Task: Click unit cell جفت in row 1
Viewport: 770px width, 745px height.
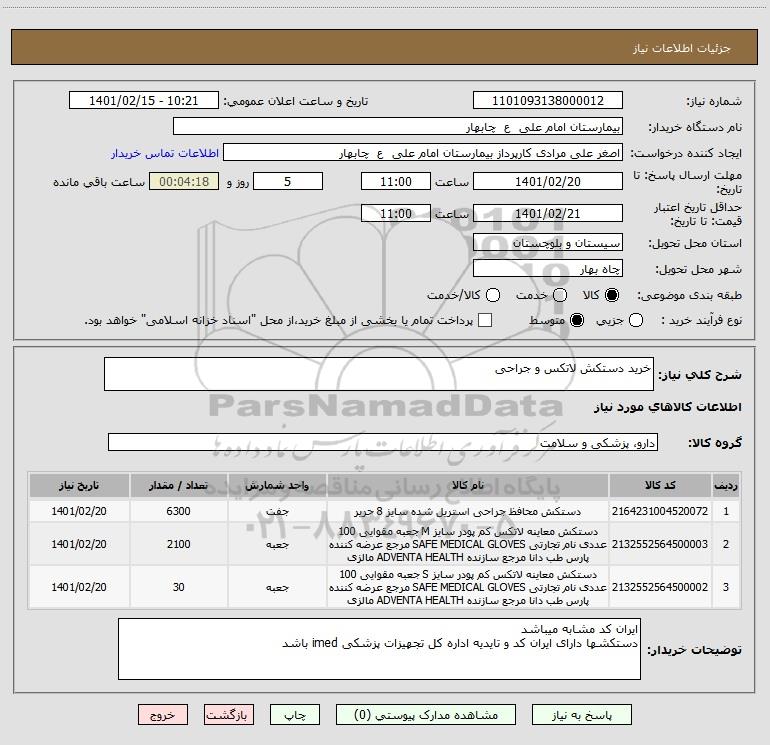Action: [277, 511]
